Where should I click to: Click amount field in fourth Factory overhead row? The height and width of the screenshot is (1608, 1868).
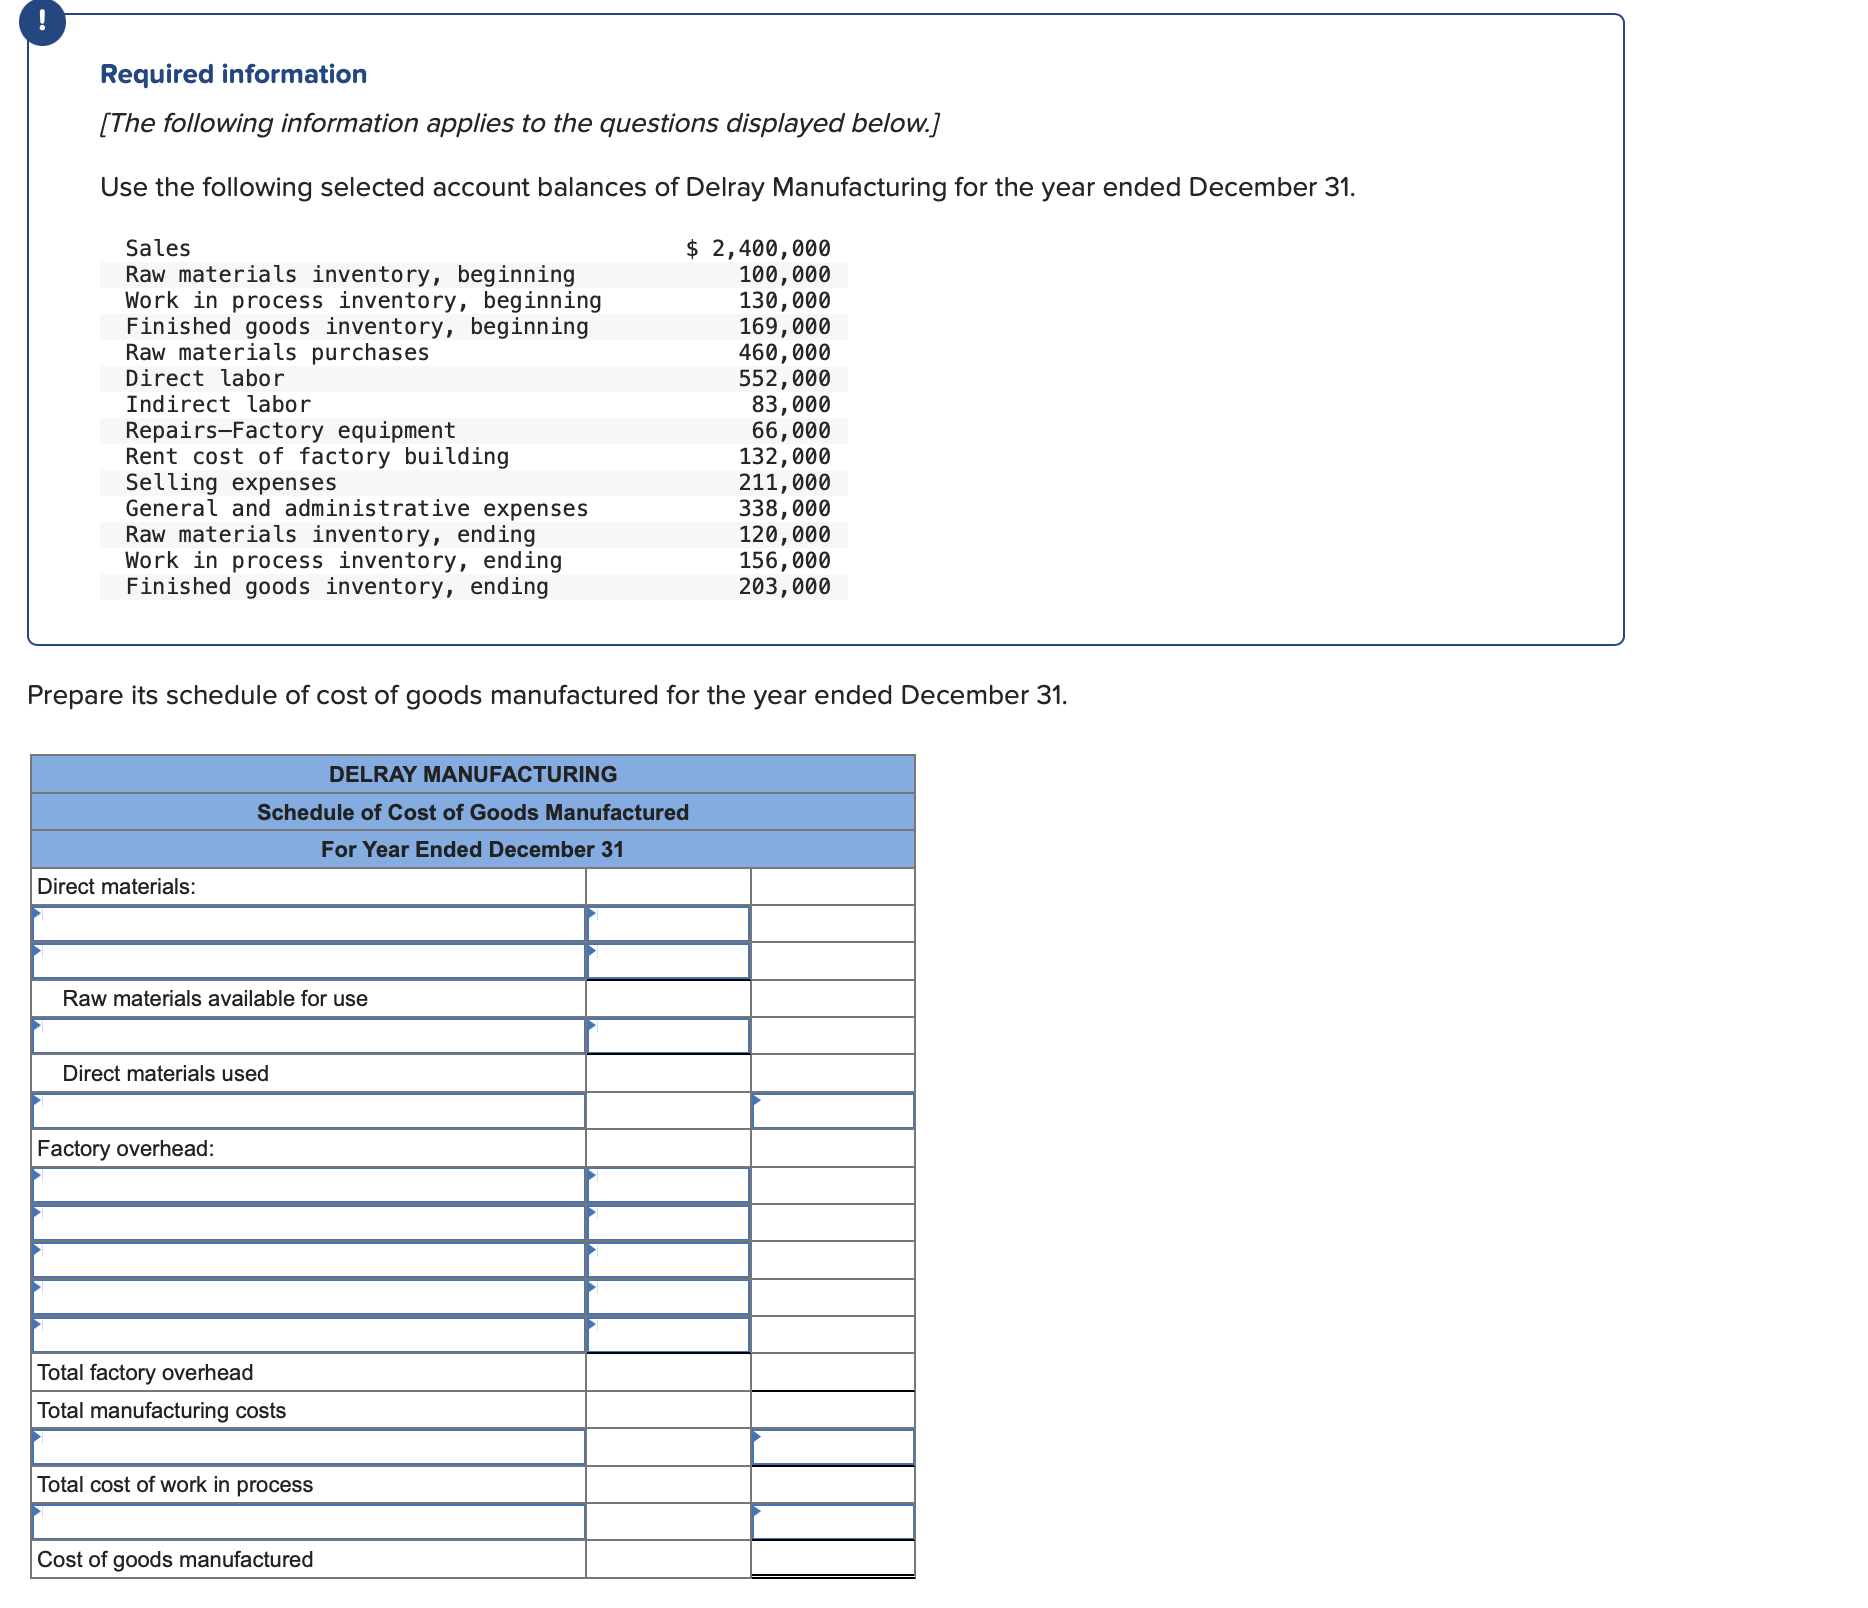(668, 1297)
